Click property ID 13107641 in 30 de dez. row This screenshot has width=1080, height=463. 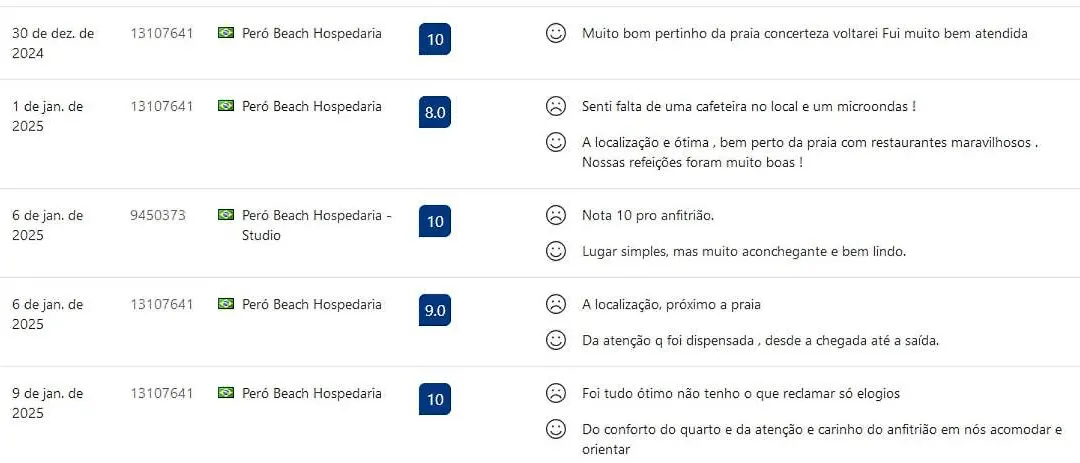pos(162,33)
